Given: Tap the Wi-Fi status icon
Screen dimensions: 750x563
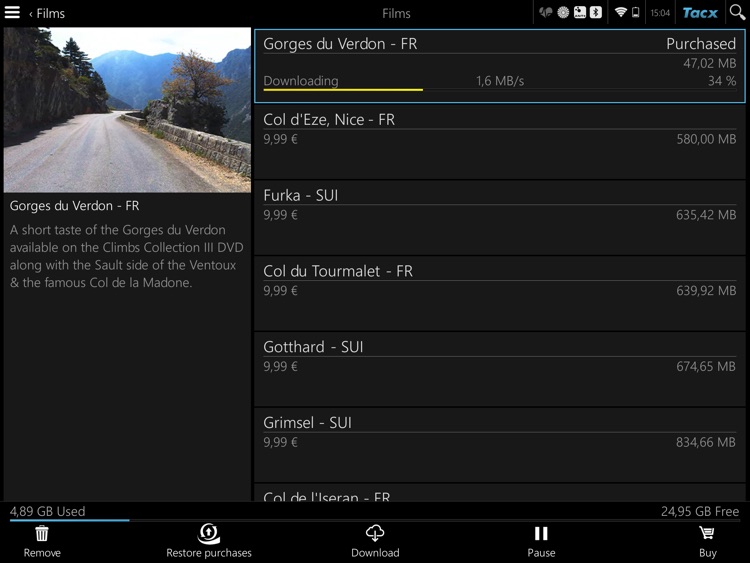Looking at the screenshot, I should point(620,12).
